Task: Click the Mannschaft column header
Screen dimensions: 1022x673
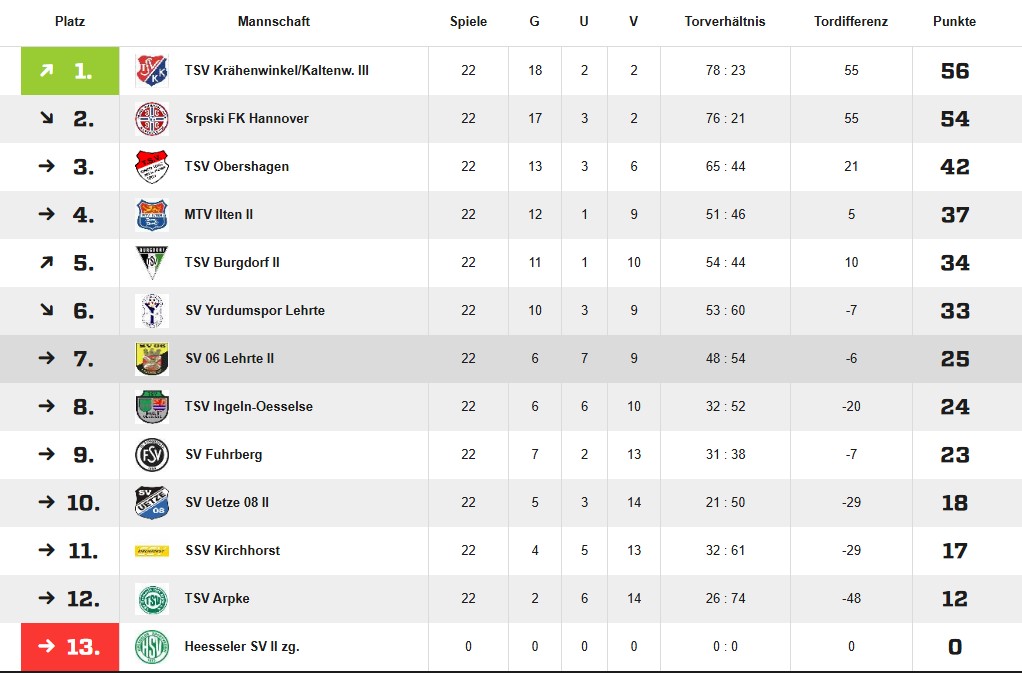Action: [x=274, y=21]
